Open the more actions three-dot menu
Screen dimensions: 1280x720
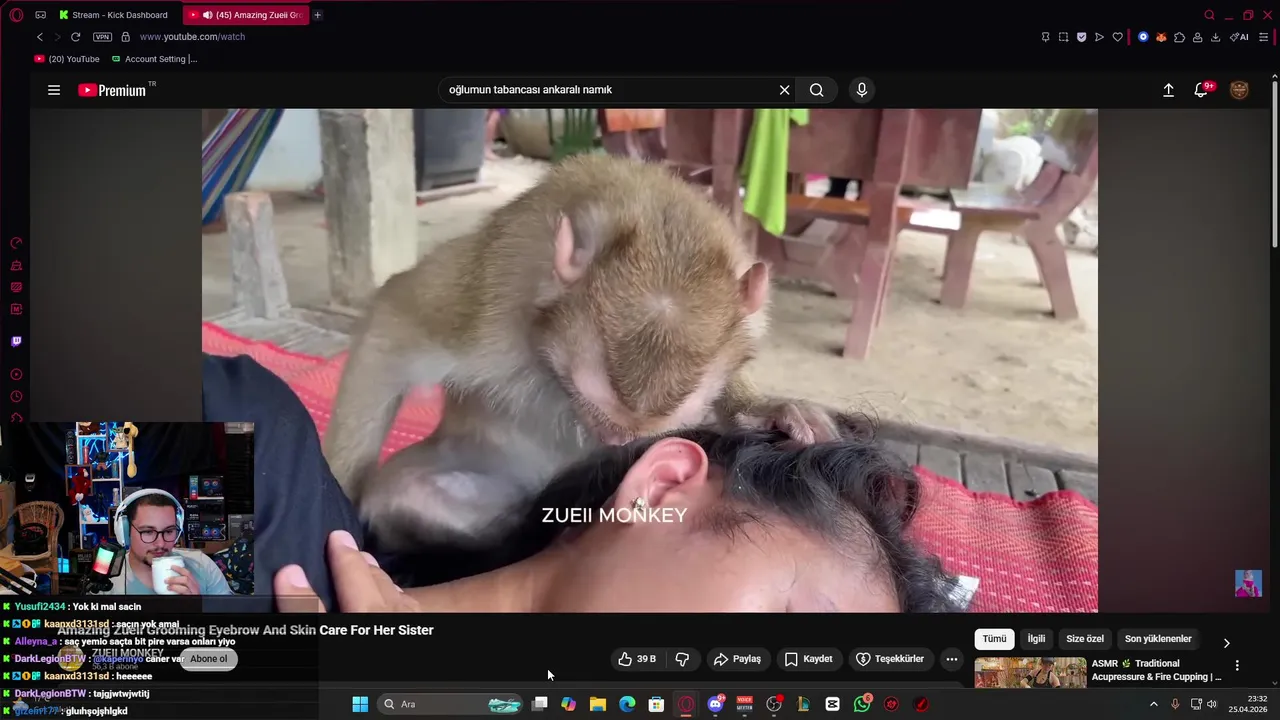(952, 659)
